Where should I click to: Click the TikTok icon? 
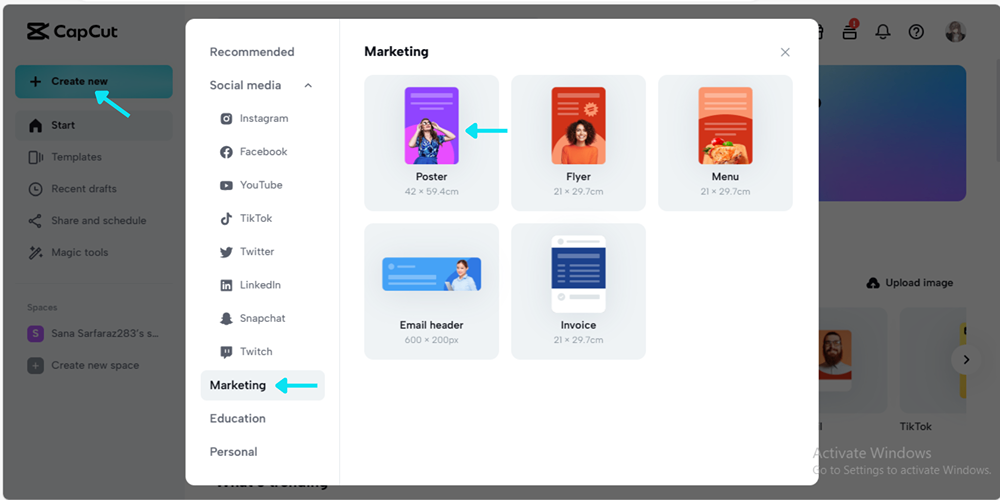226,219
